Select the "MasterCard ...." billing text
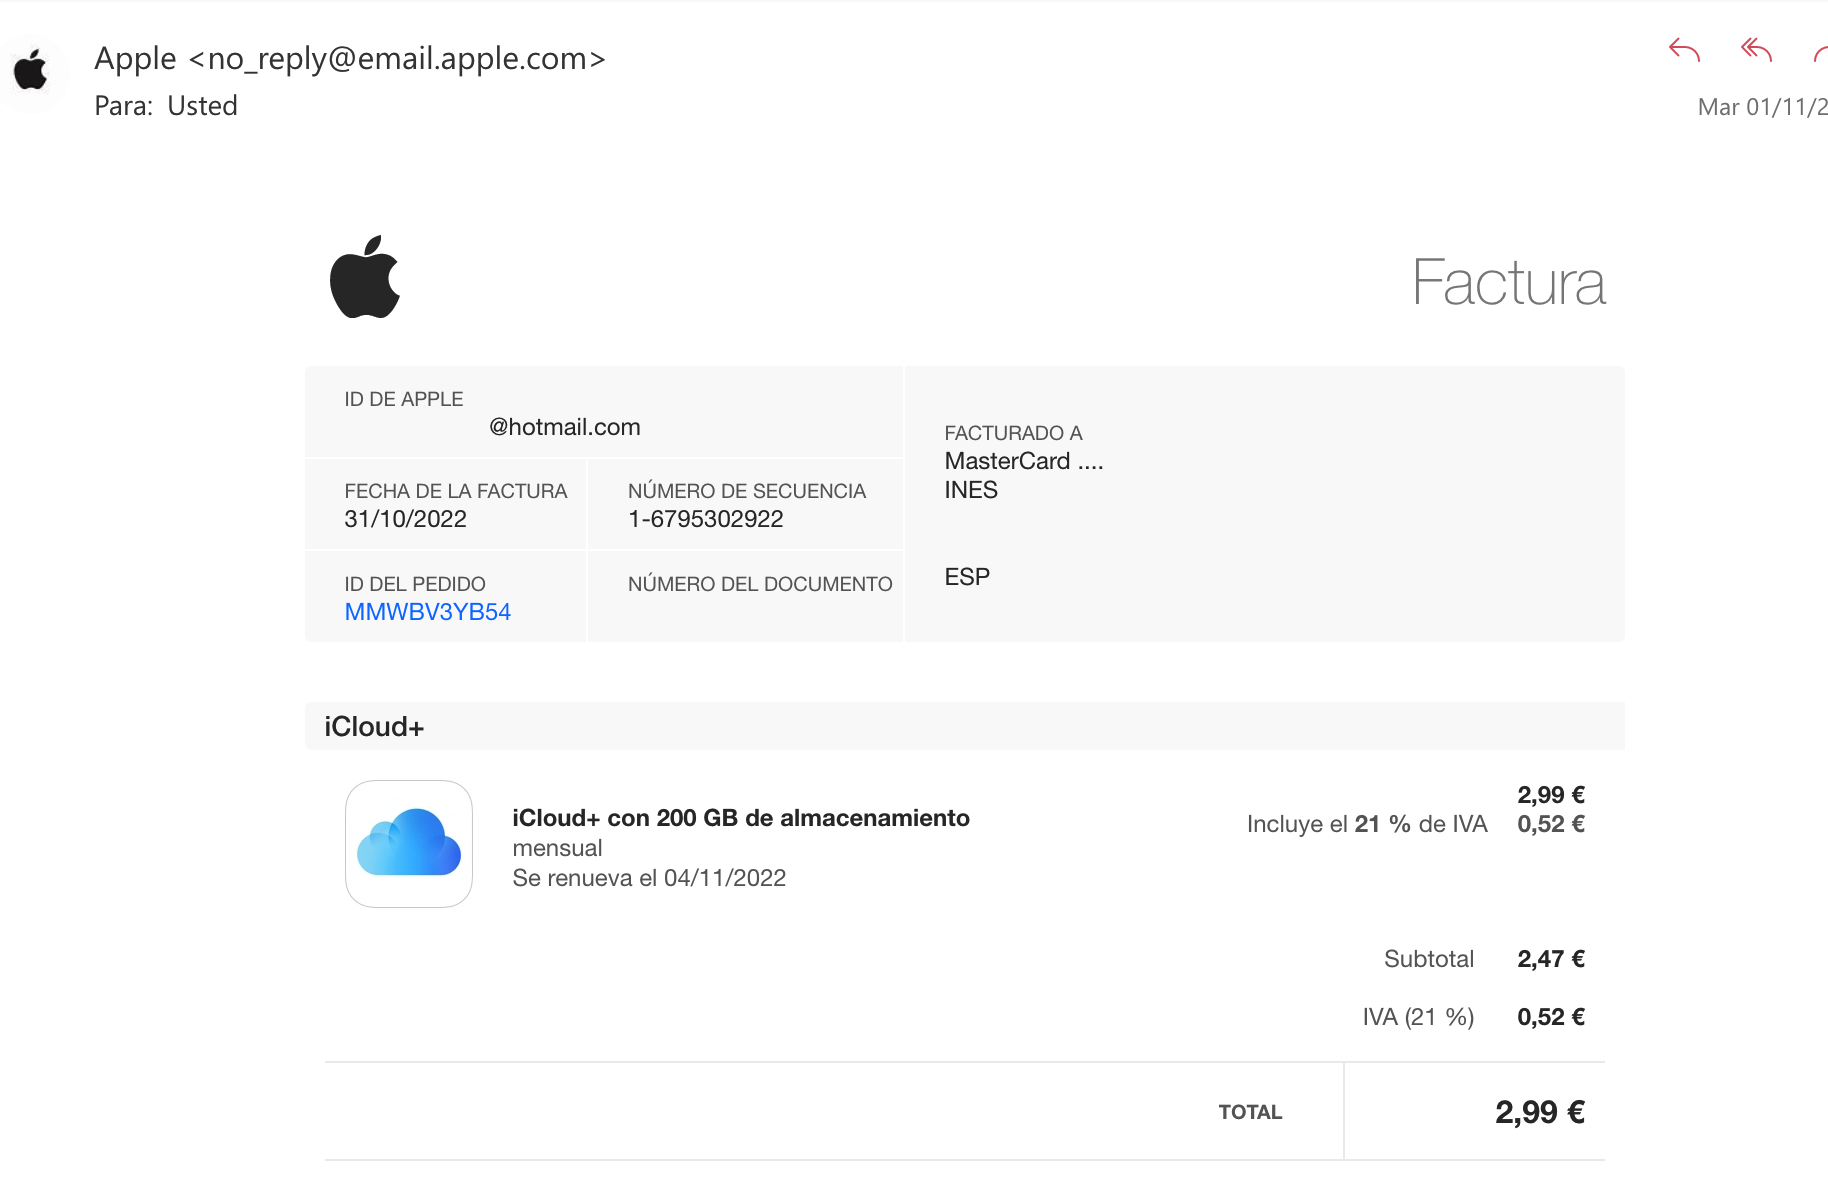Screen dimensions: 1828x1192 tap(1023, 461)
